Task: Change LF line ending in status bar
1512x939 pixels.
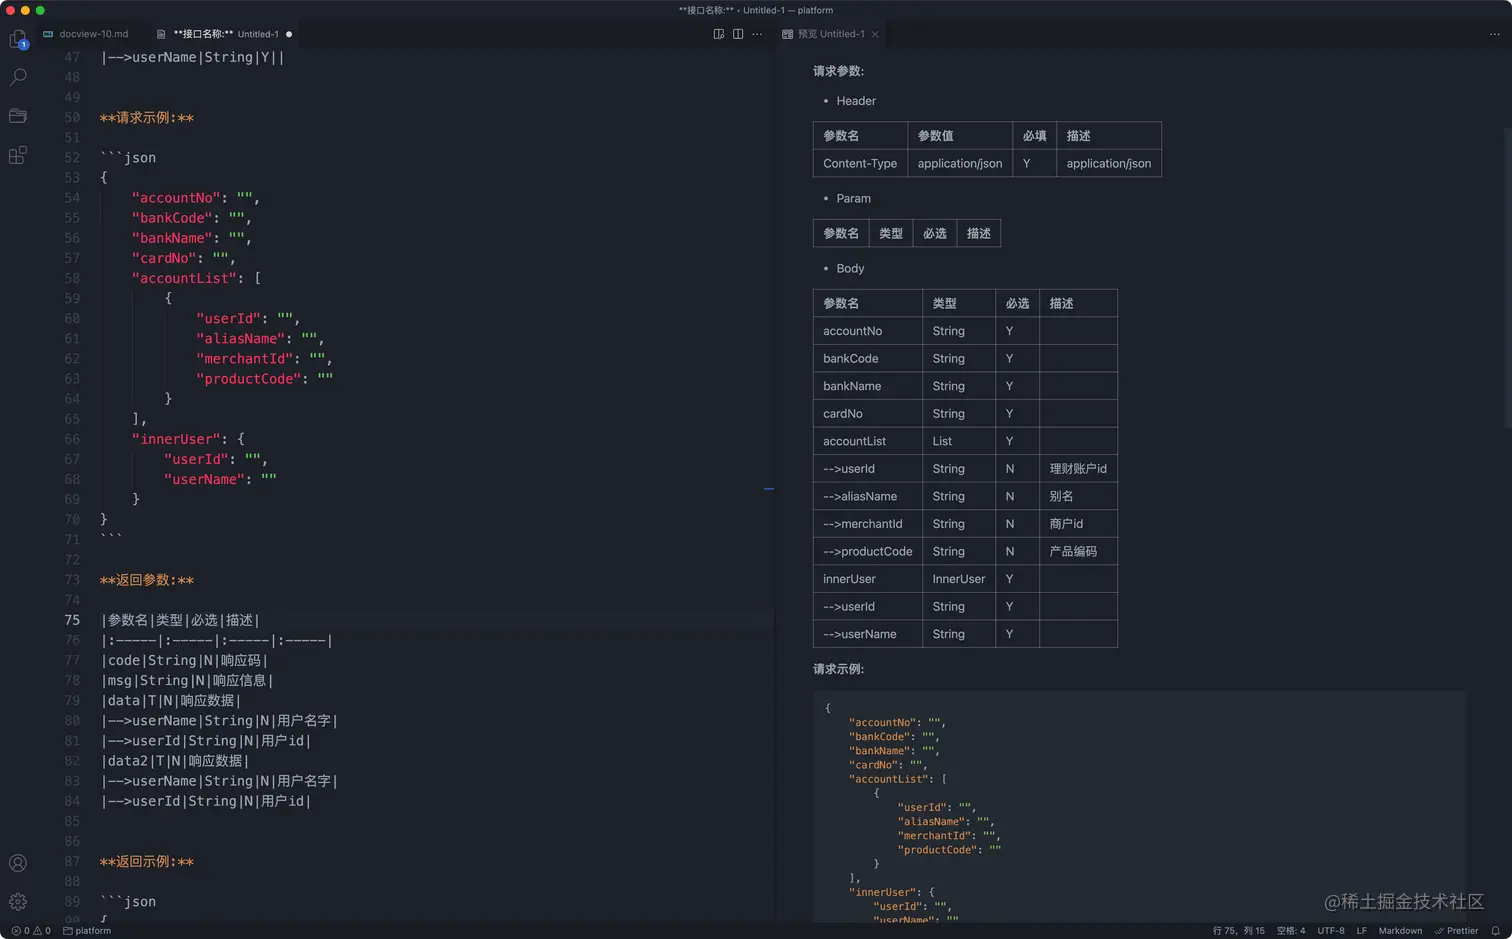Action: click(1361, 931)
